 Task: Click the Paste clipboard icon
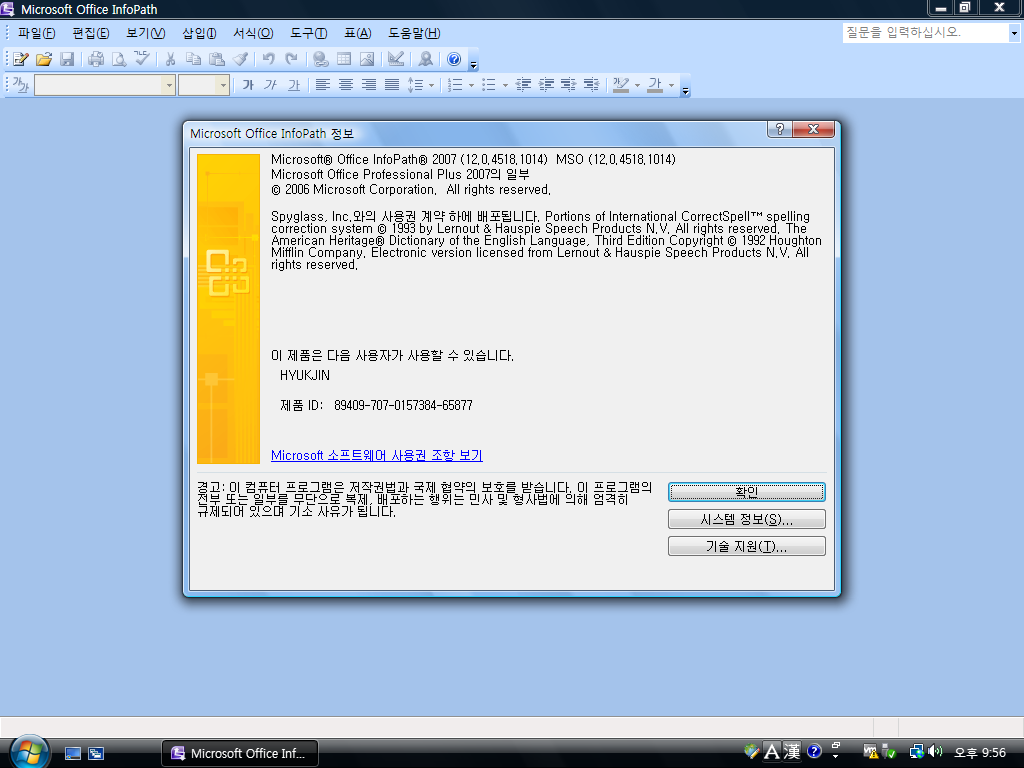click(x=217, y=59)
